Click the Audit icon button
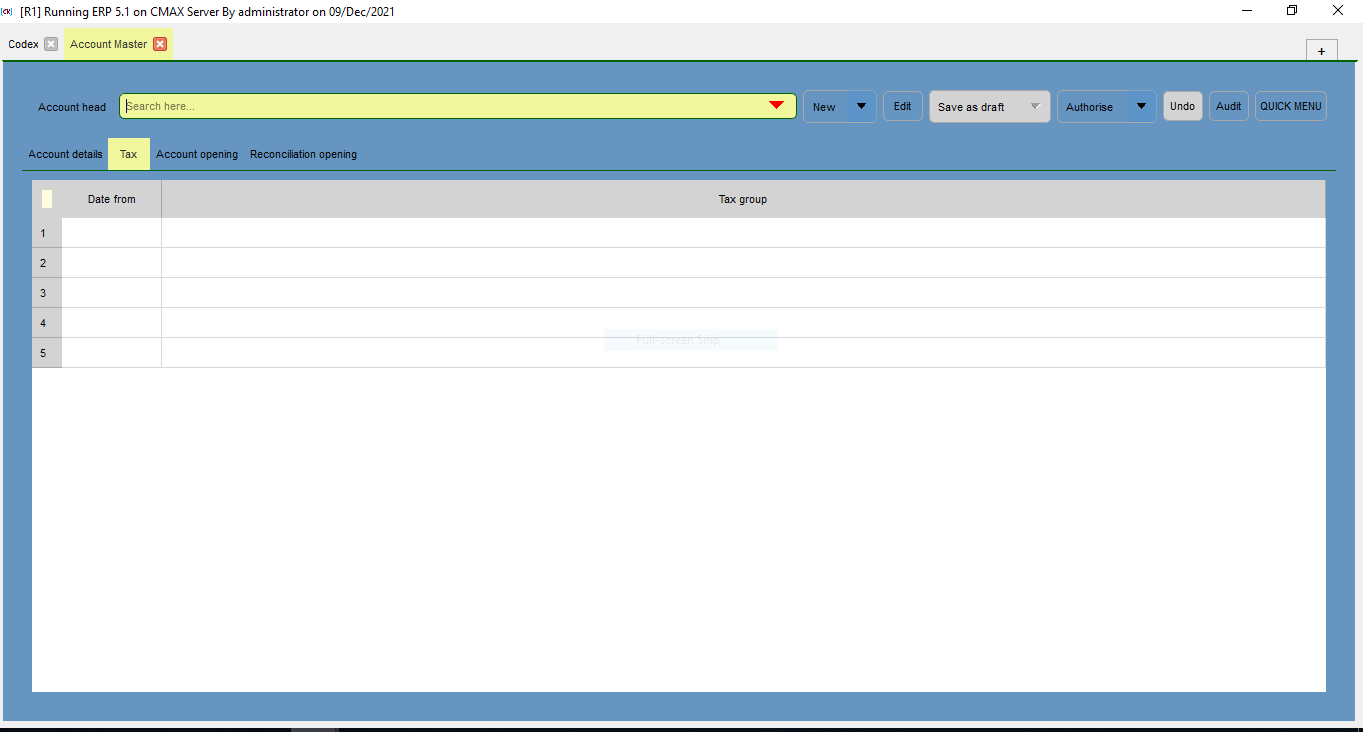The image size is (1363, 732). (1228, 105)
